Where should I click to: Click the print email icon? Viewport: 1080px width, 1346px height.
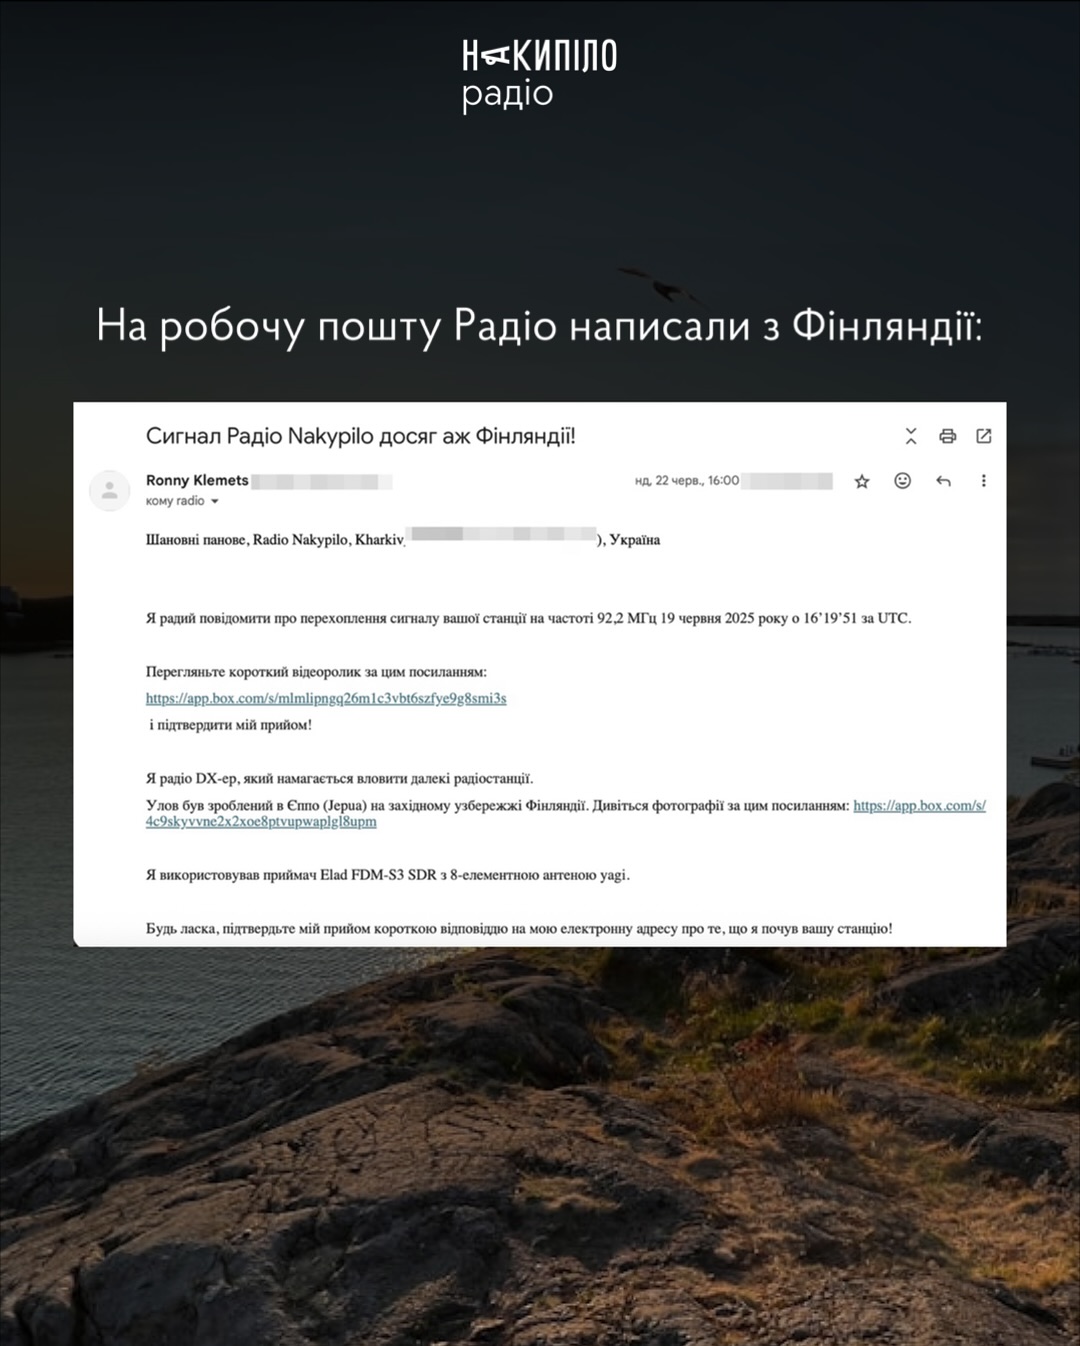(x=947, y=436)
